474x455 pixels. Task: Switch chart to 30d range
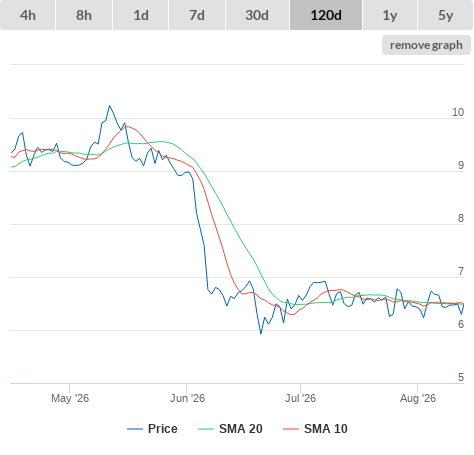257,15
